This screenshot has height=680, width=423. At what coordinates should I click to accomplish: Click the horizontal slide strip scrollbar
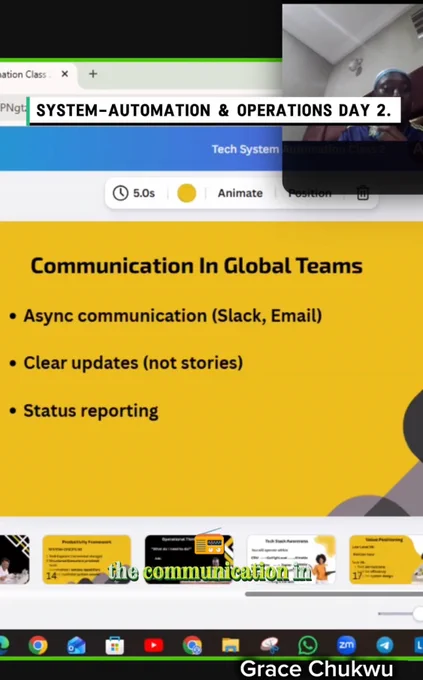coord(334,594)
